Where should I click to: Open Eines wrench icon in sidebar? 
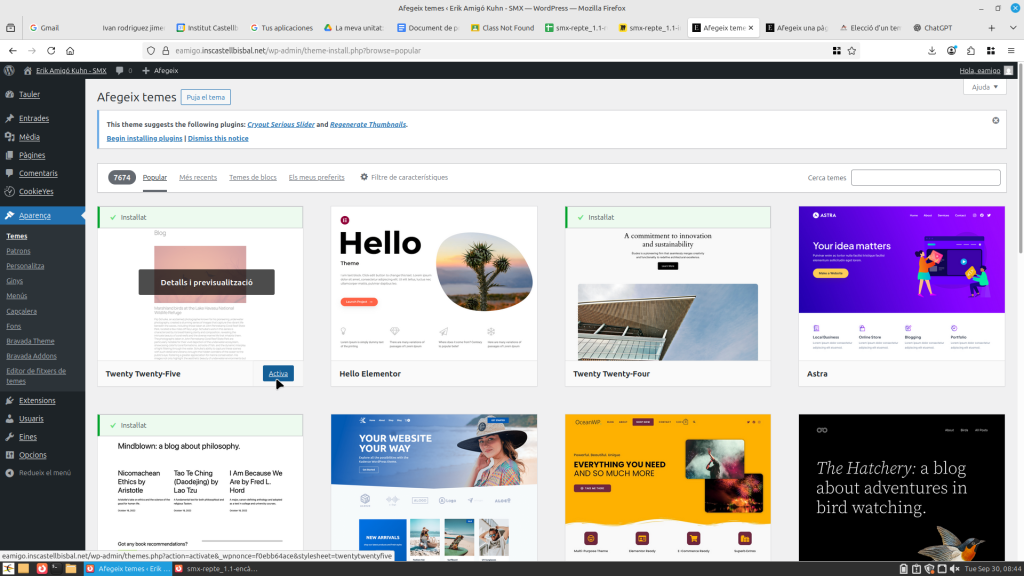[x=9, y=437]
